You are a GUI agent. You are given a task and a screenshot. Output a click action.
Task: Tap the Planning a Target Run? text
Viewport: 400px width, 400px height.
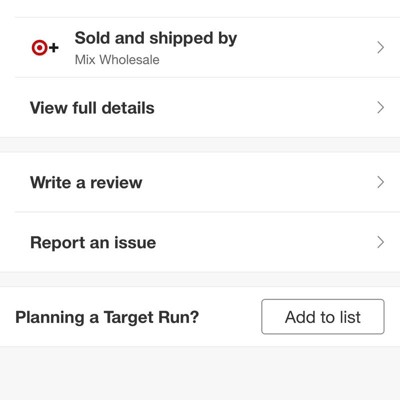(107, 317)
